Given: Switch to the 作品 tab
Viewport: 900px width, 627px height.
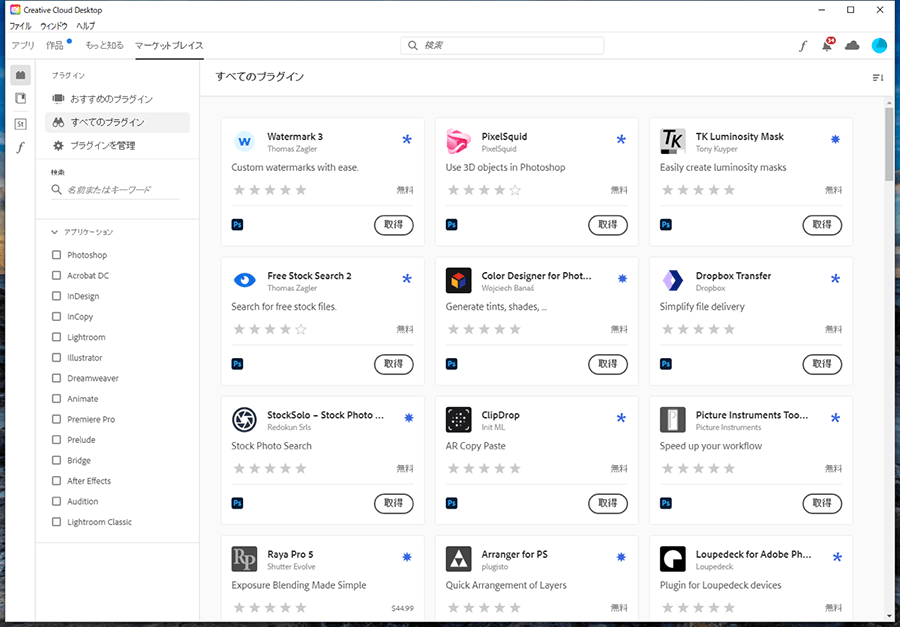Looking at the screenshot, I should coord(55,45).
